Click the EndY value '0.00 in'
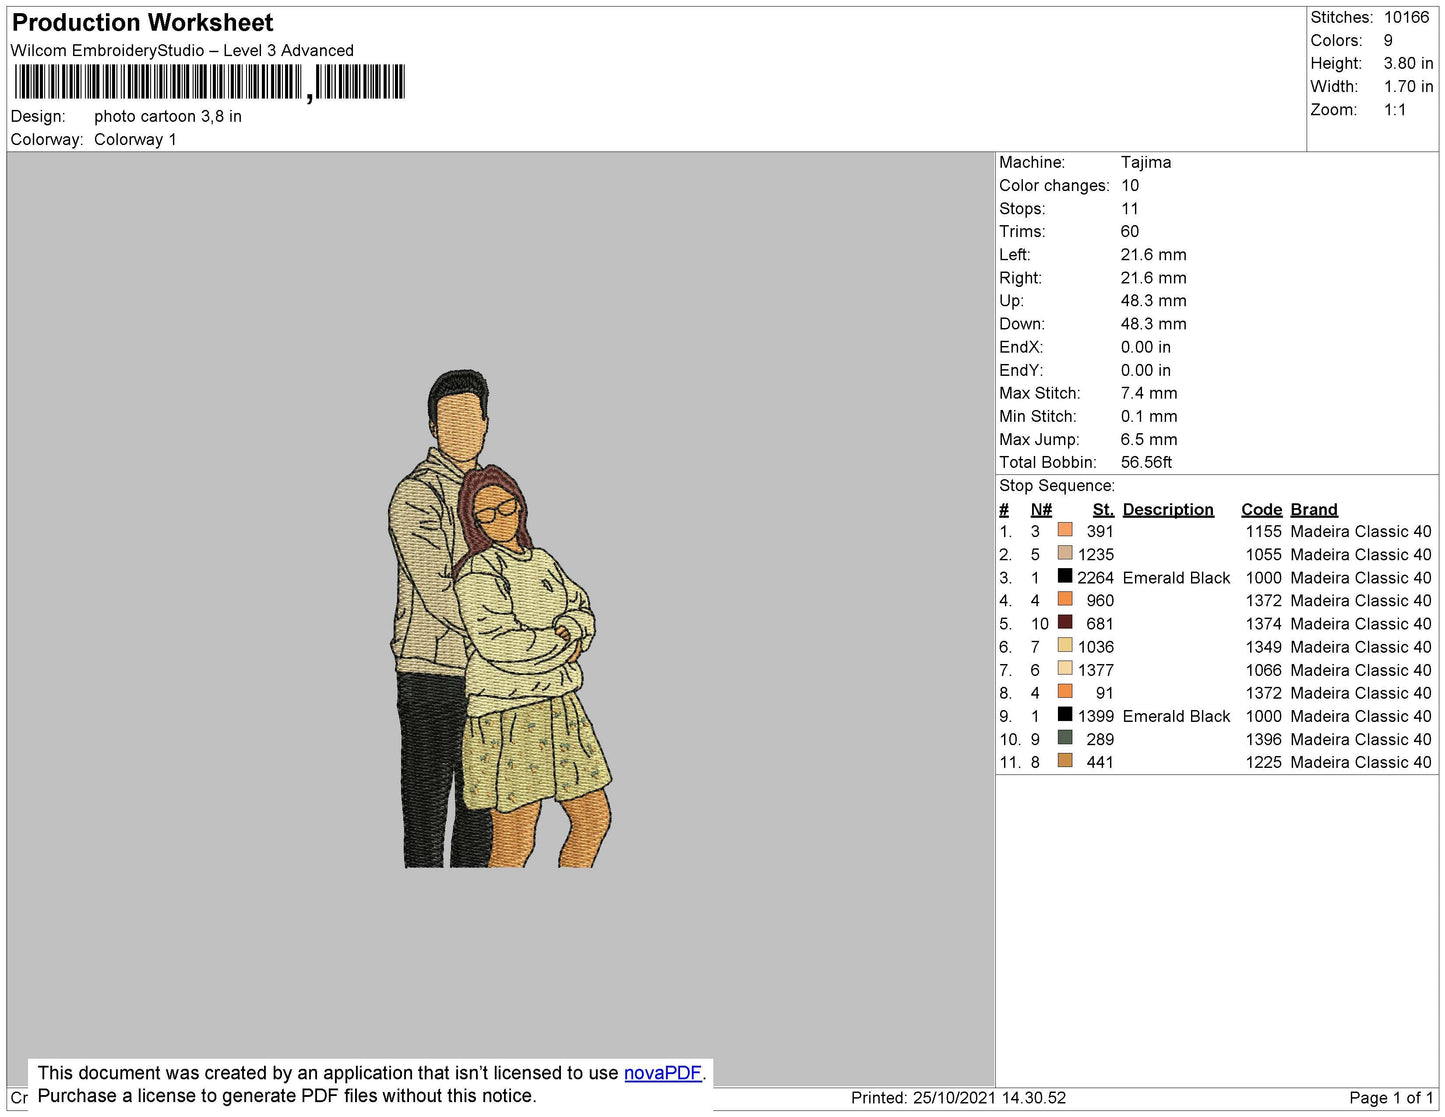This screenshot has width=1445, height=1117. tap(1145, 370)
